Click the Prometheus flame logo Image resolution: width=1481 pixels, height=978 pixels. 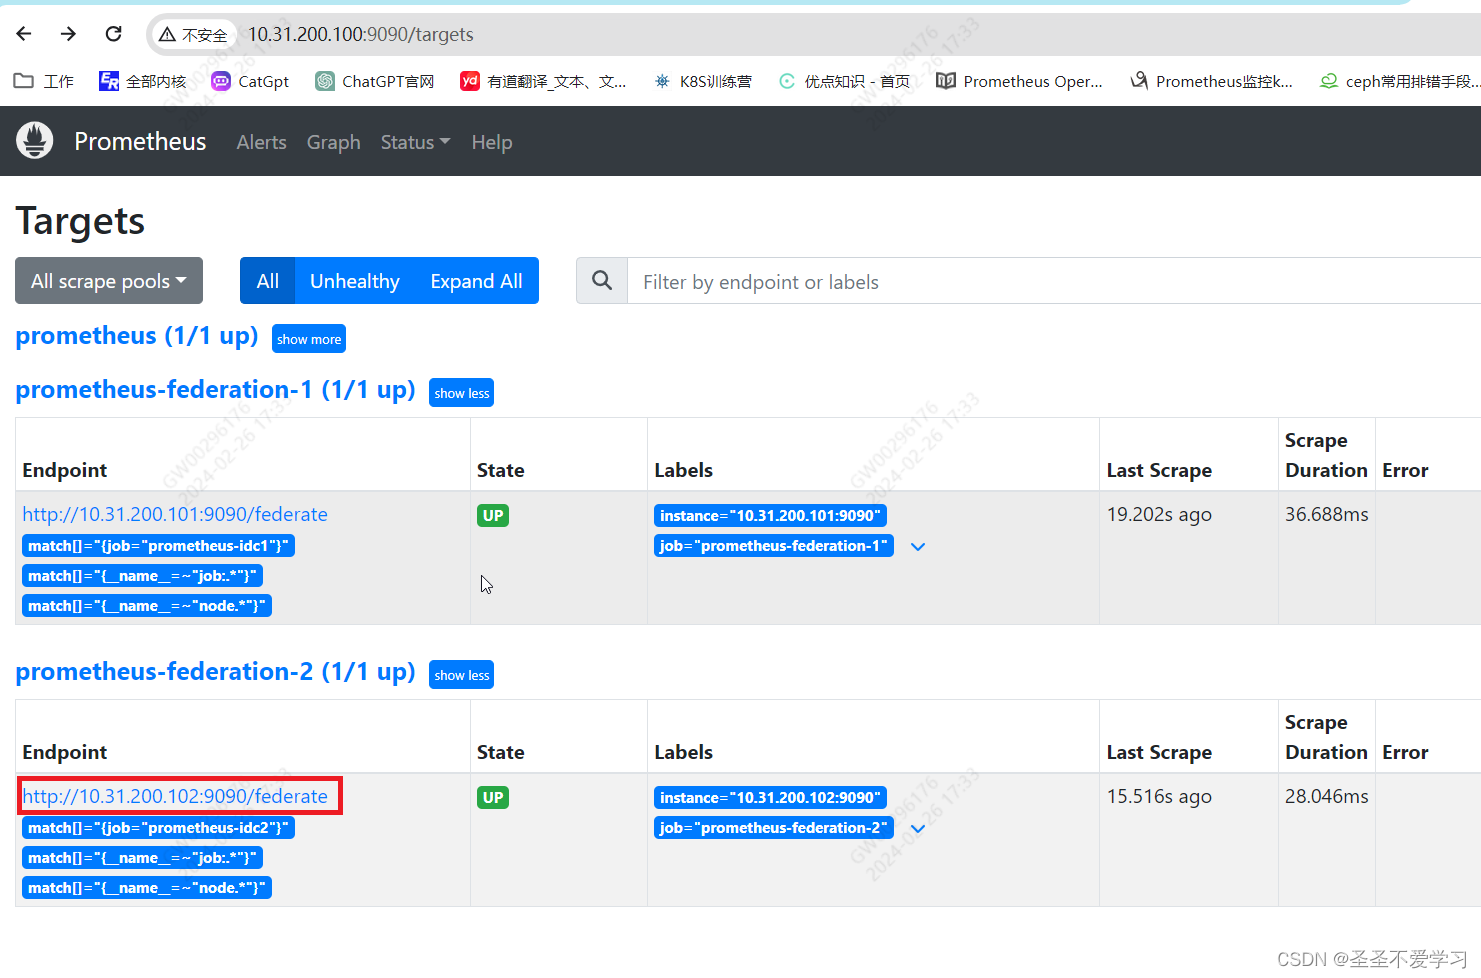[35, 141]
